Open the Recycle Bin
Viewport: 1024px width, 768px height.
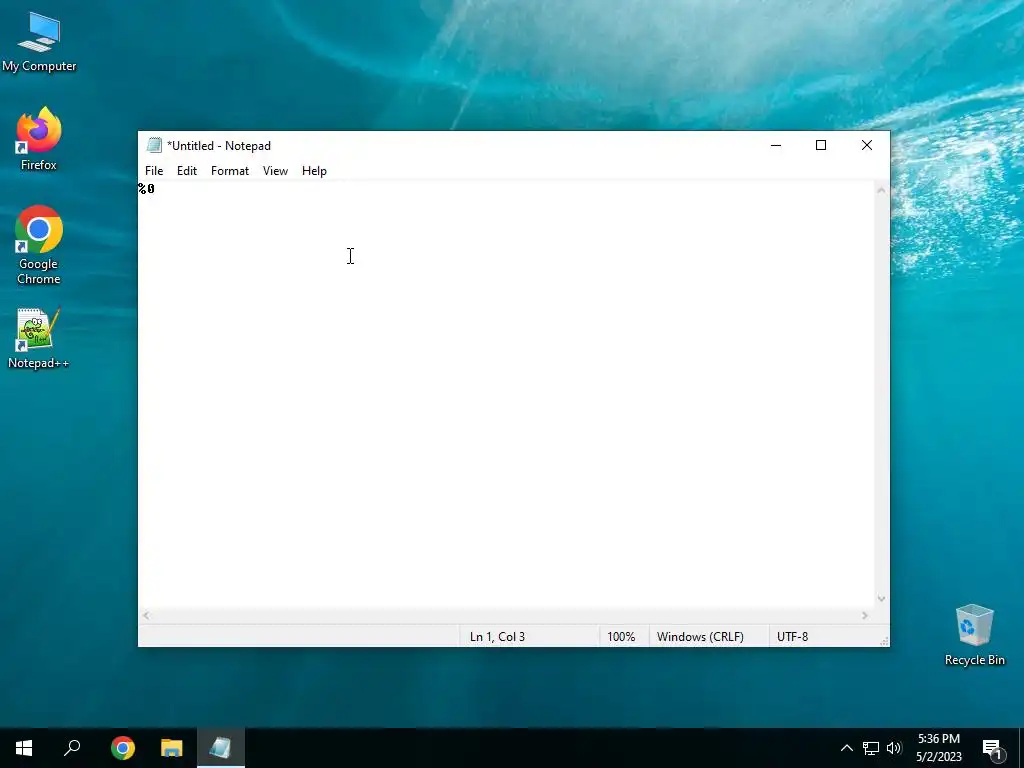click(974, 635)
